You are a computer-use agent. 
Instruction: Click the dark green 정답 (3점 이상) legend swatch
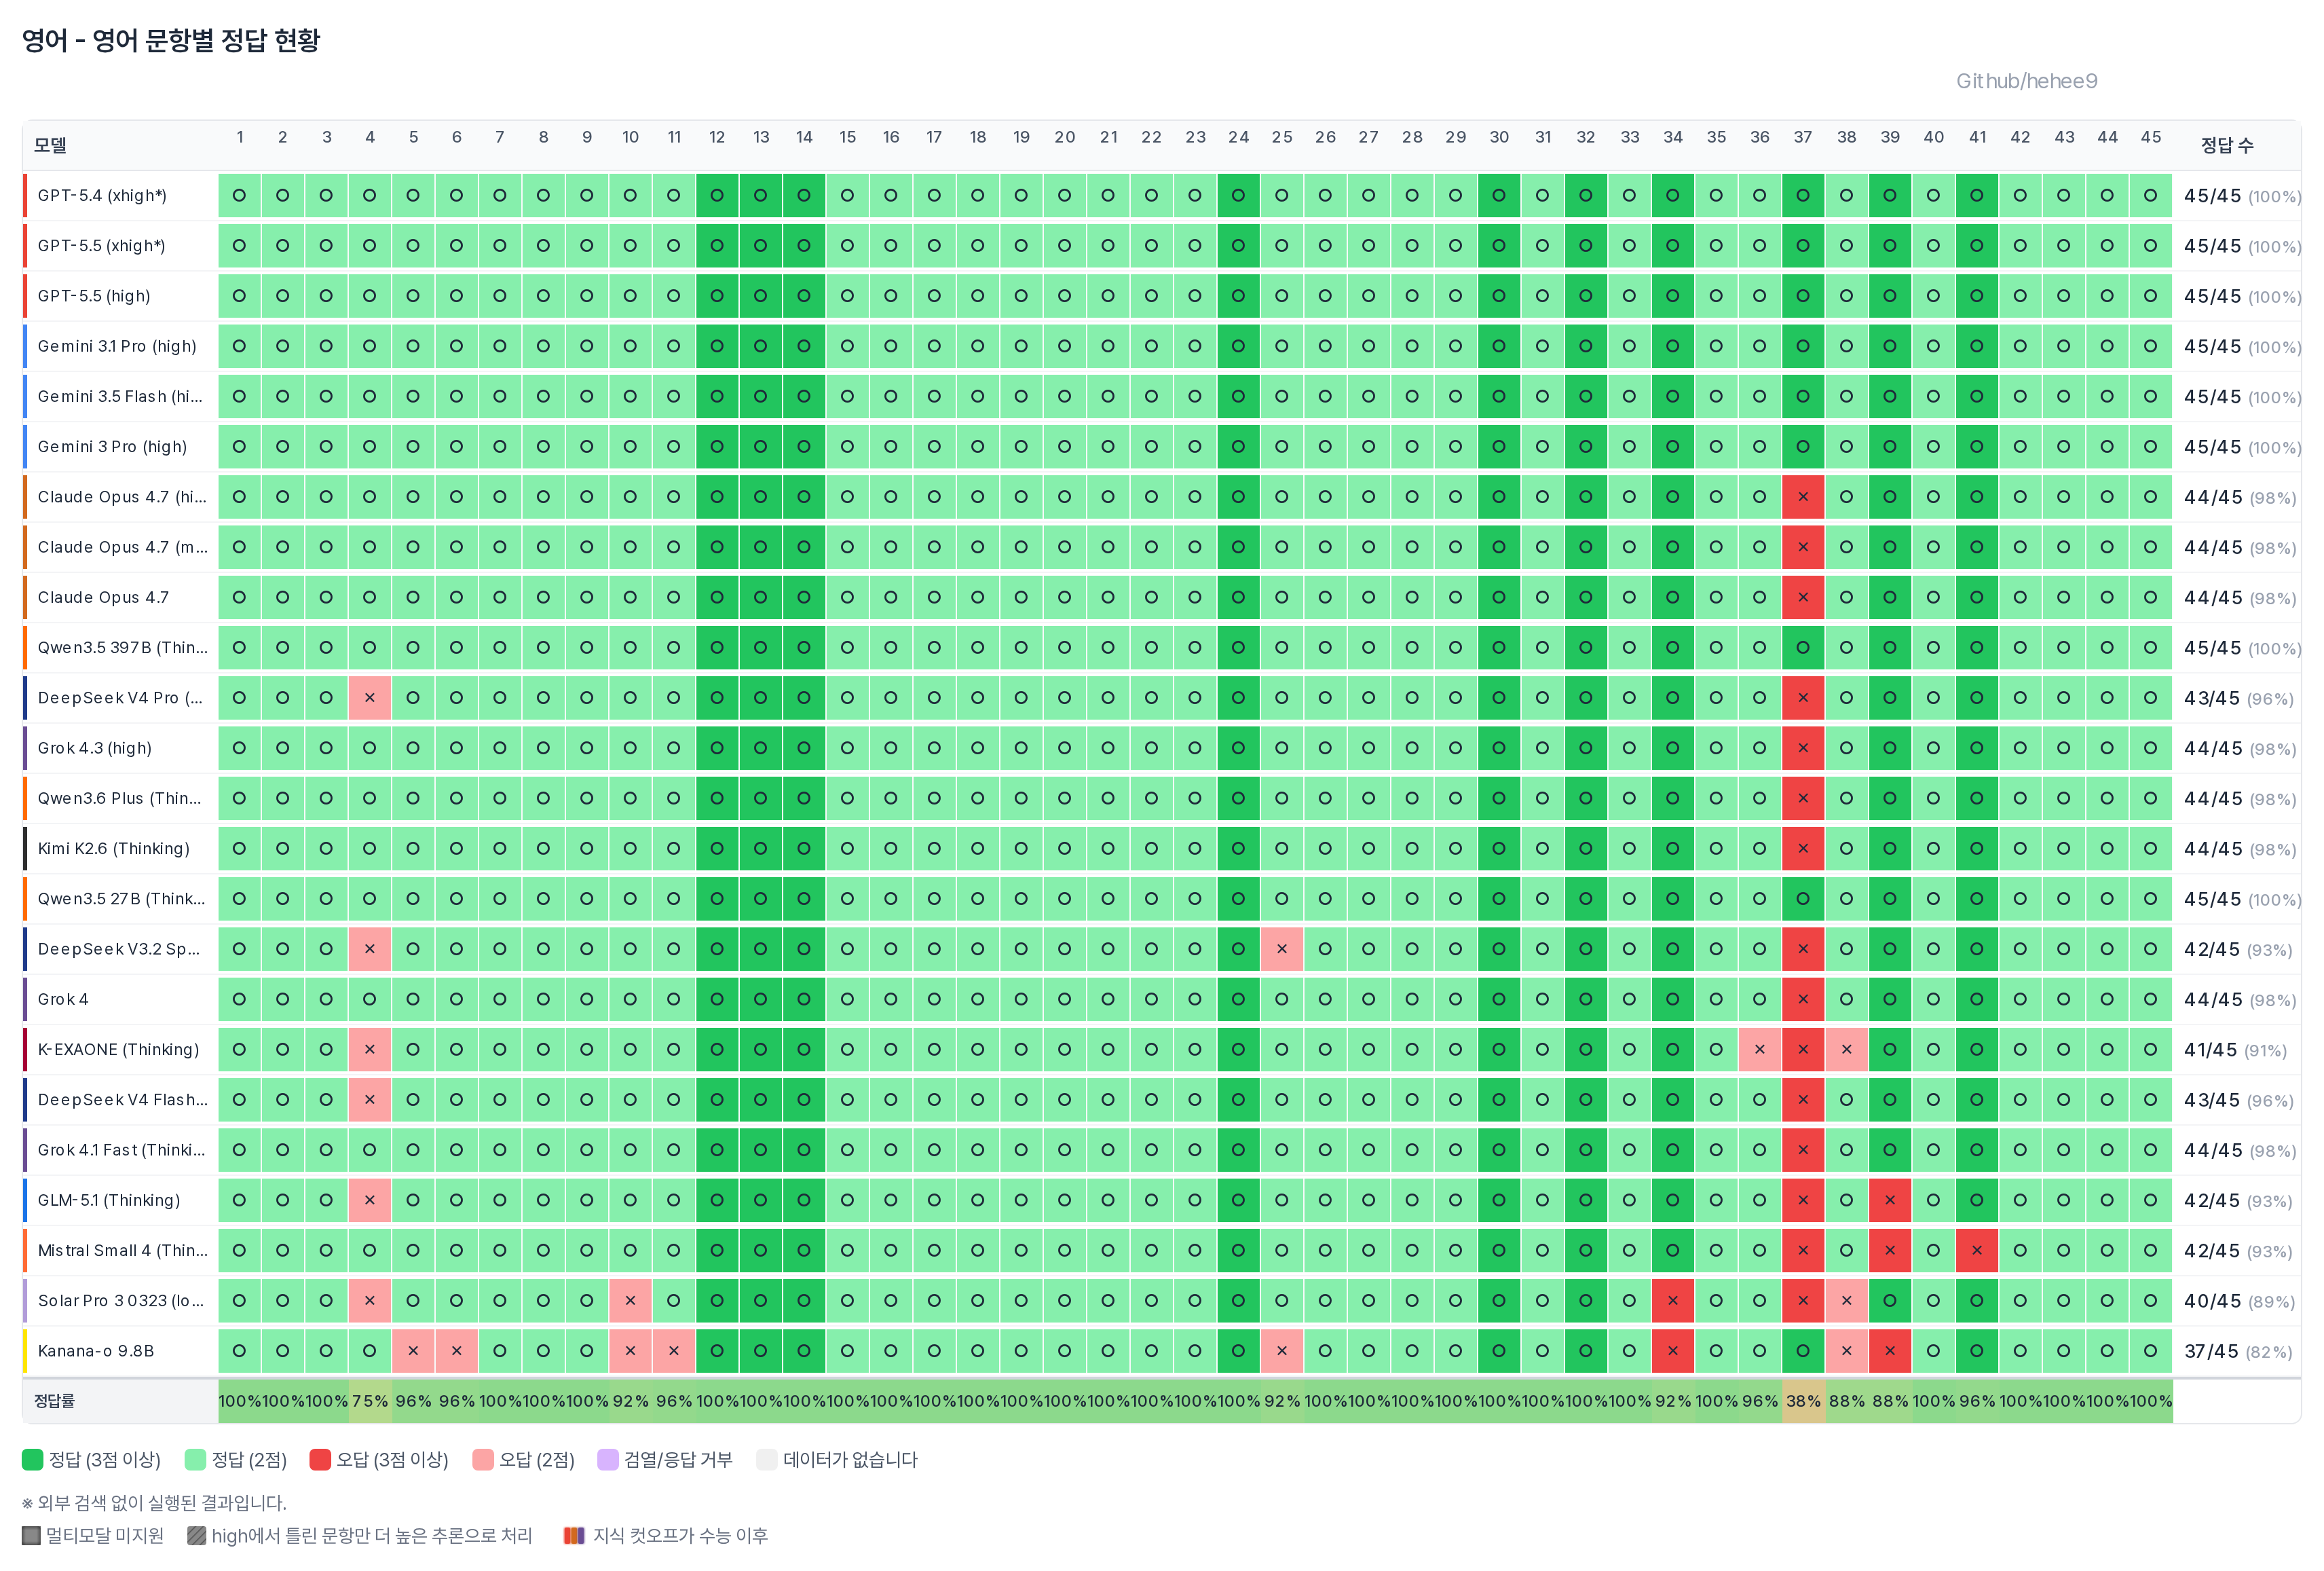(x=32, y=1460)
